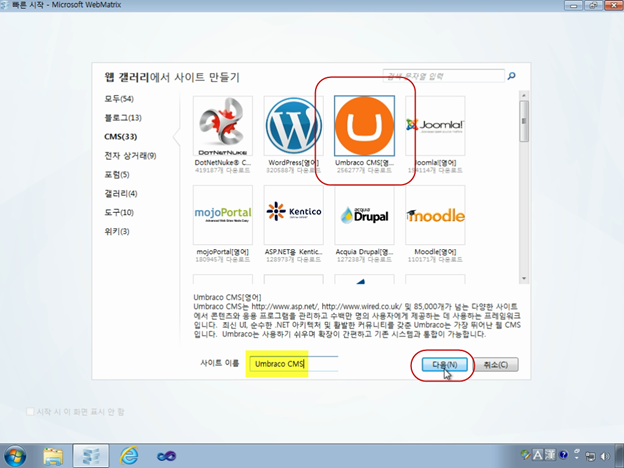The image size is (624, 468).
Task: Click the mojoPortal[영어] title text
Action: pos(223,252)
